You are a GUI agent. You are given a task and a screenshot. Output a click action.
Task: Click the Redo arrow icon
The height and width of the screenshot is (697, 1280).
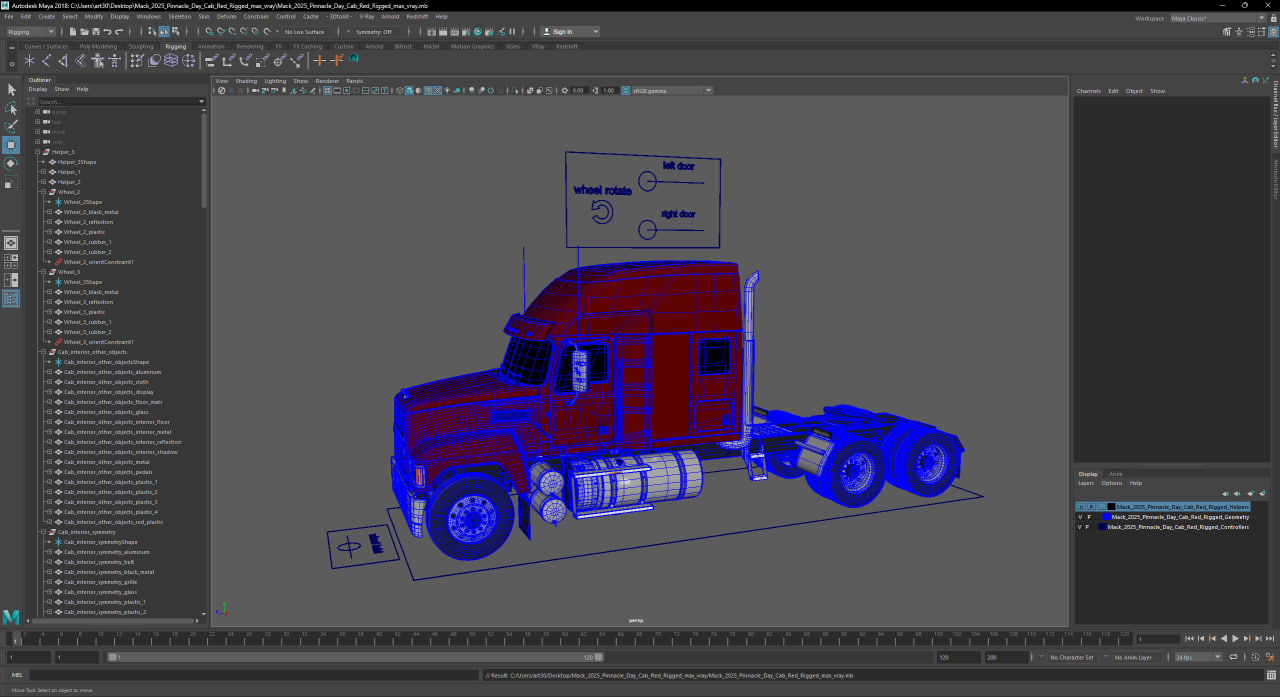[x=121, y=32]
